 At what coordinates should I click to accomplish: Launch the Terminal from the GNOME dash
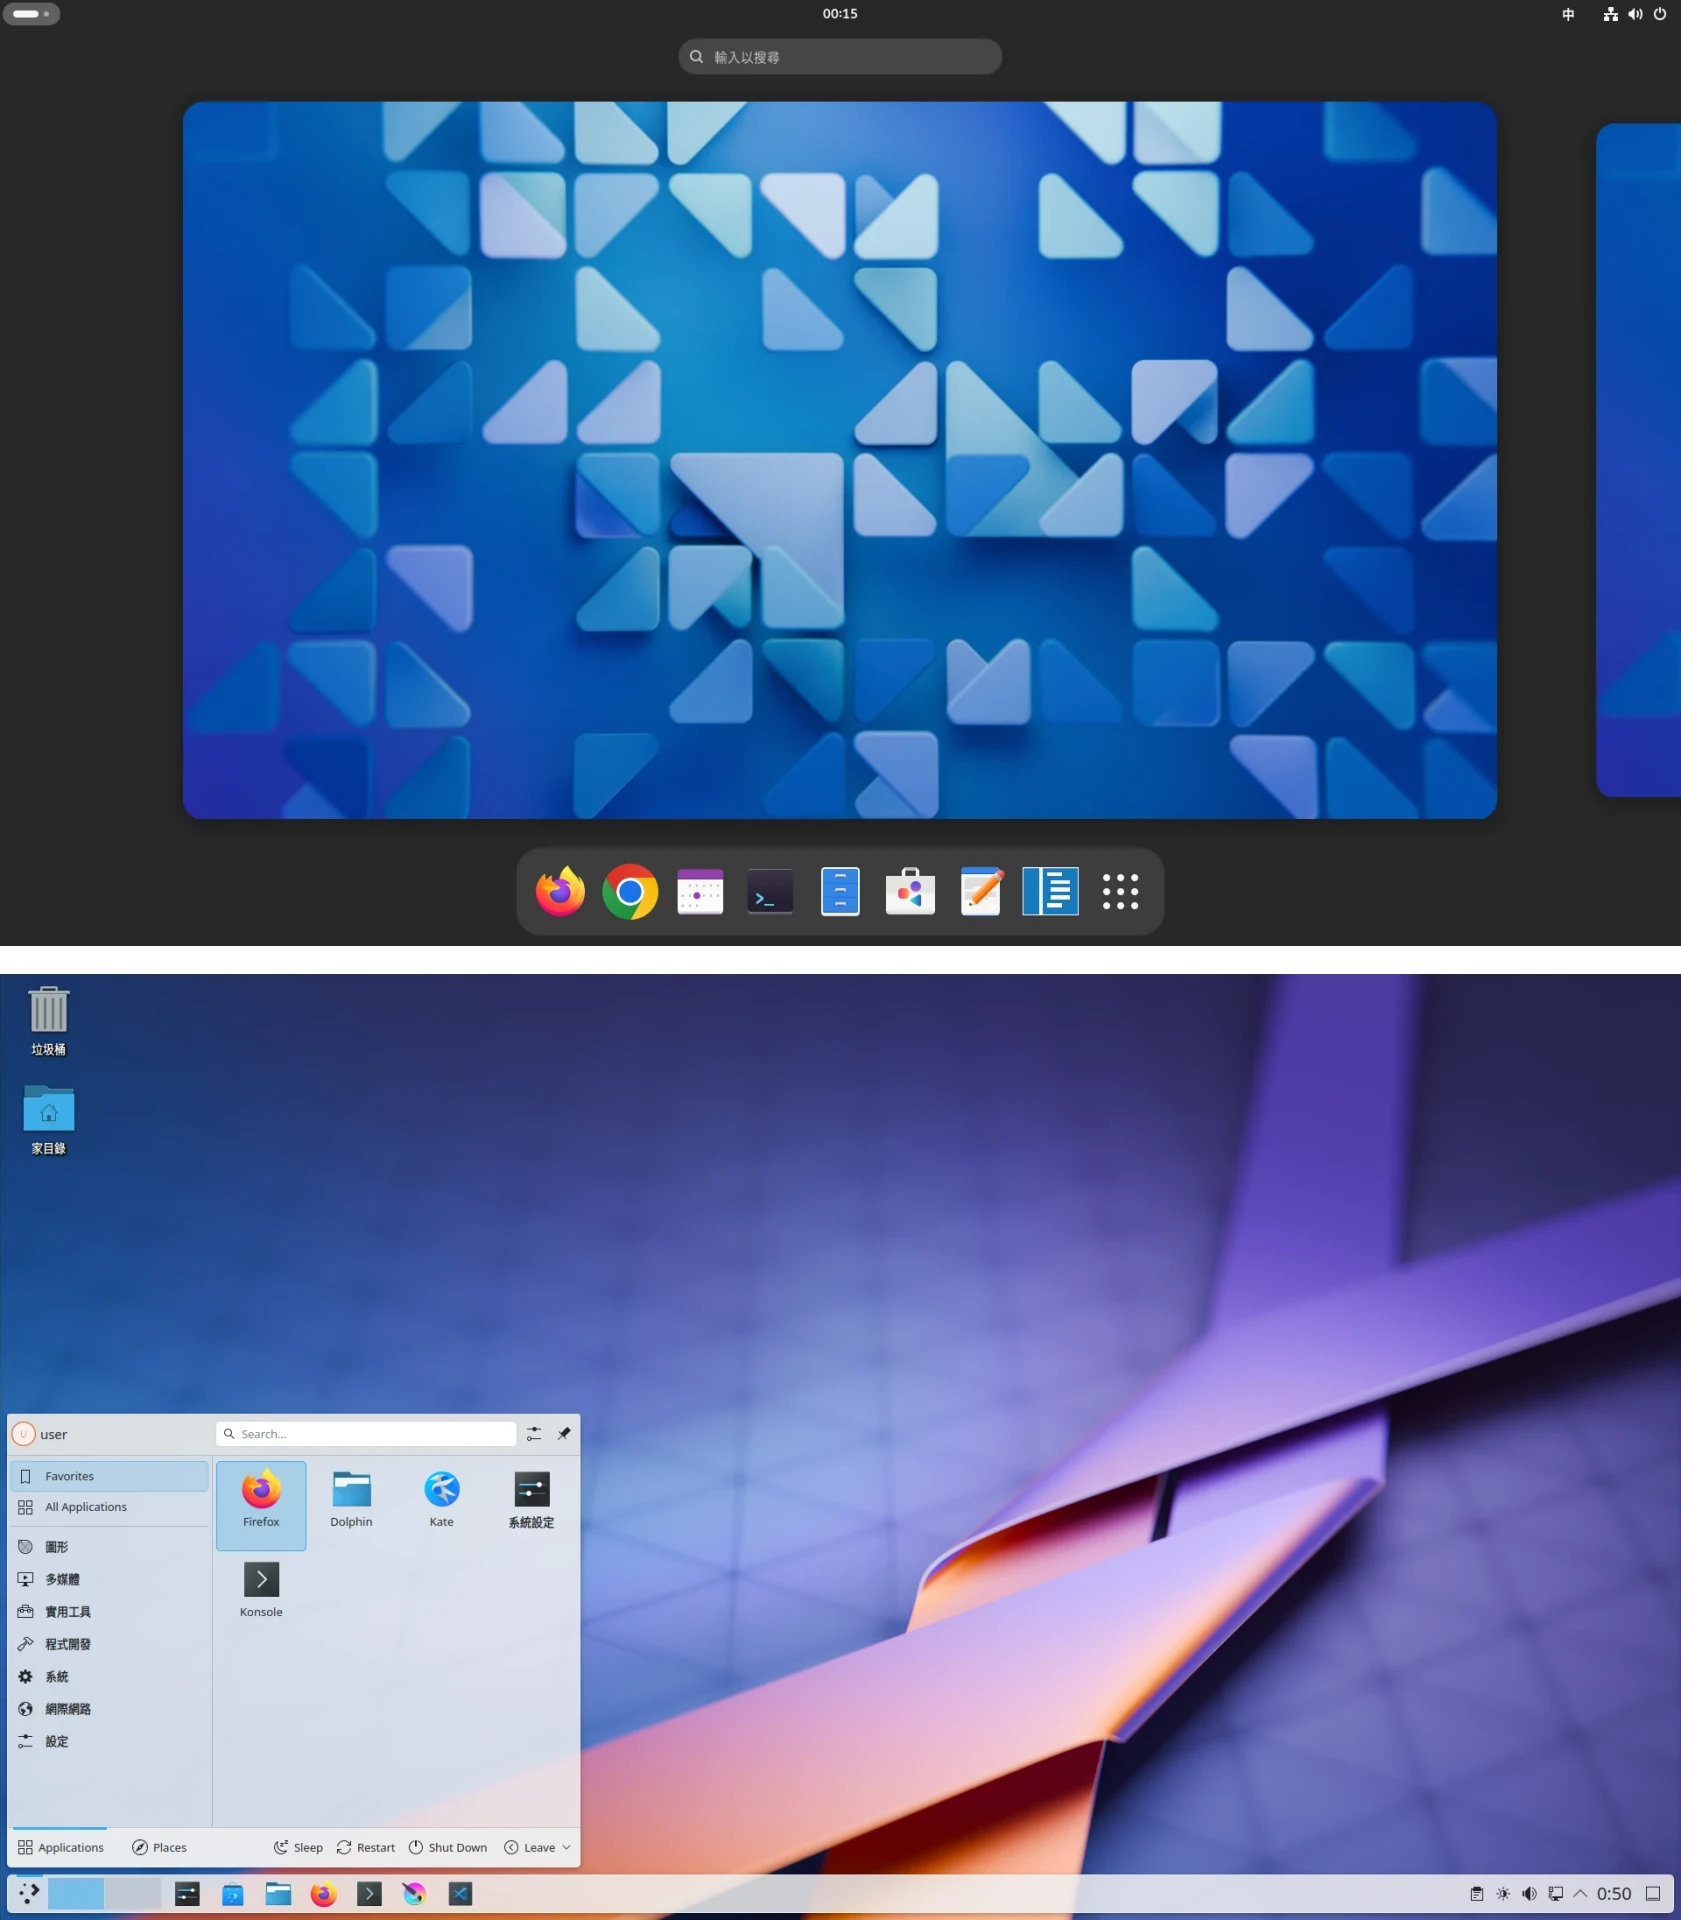tap(770, 891)
